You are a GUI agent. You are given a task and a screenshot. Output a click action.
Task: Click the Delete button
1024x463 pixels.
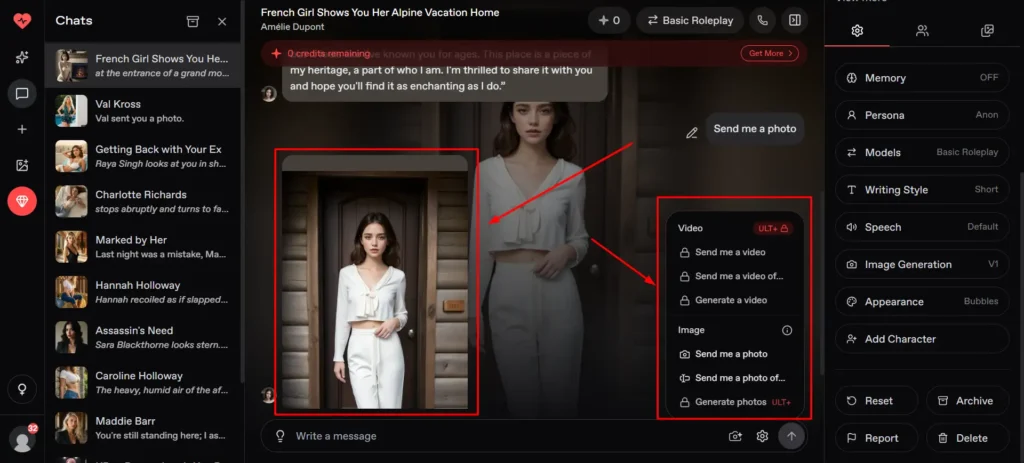coord(968,438)
